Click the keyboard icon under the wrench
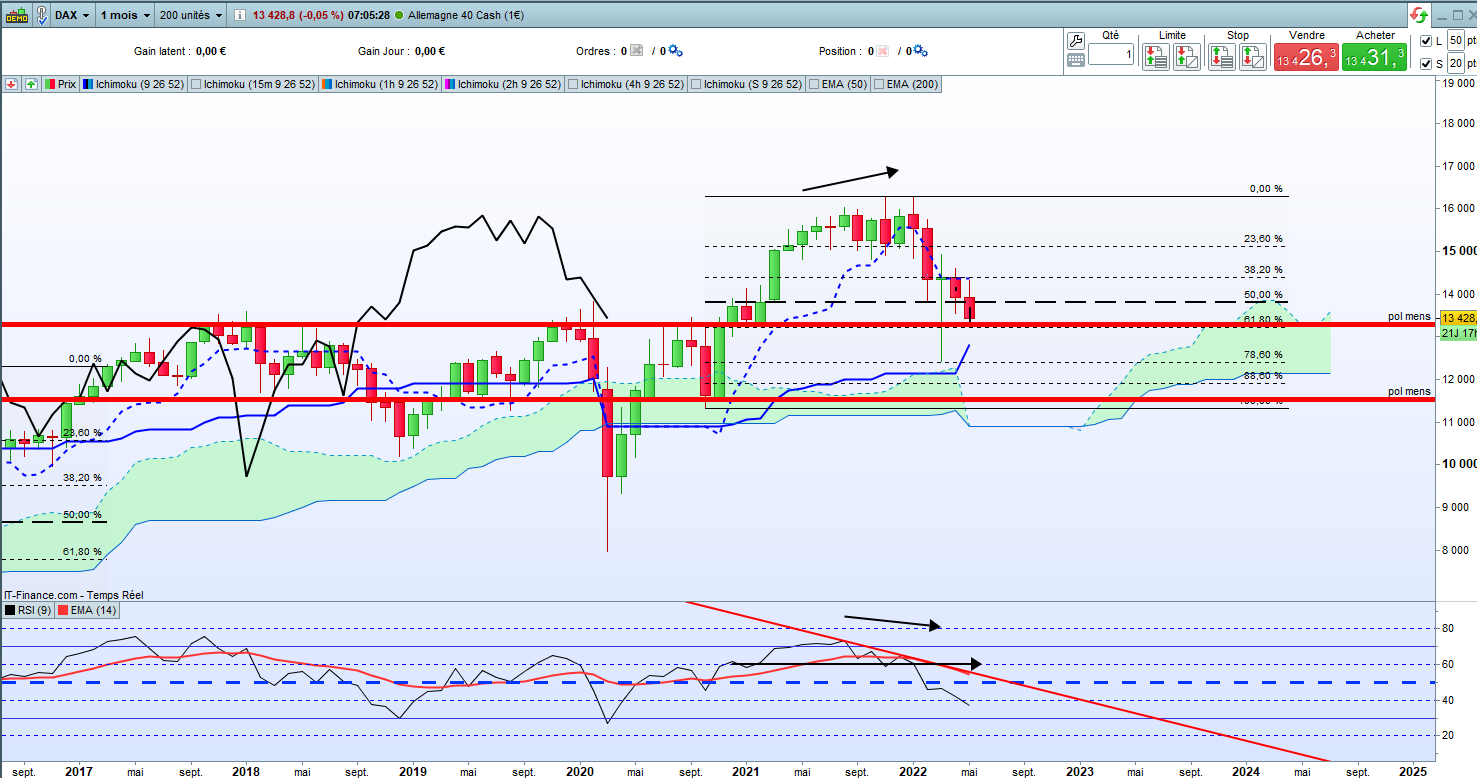The height and width of the screenshot is (778, 1477). (1076, 60)
